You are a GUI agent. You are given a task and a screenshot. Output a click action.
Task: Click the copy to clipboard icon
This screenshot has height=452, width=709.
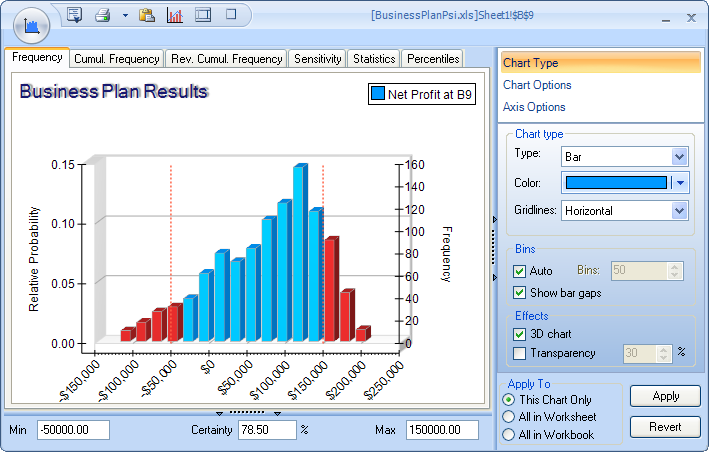(147, 15)
